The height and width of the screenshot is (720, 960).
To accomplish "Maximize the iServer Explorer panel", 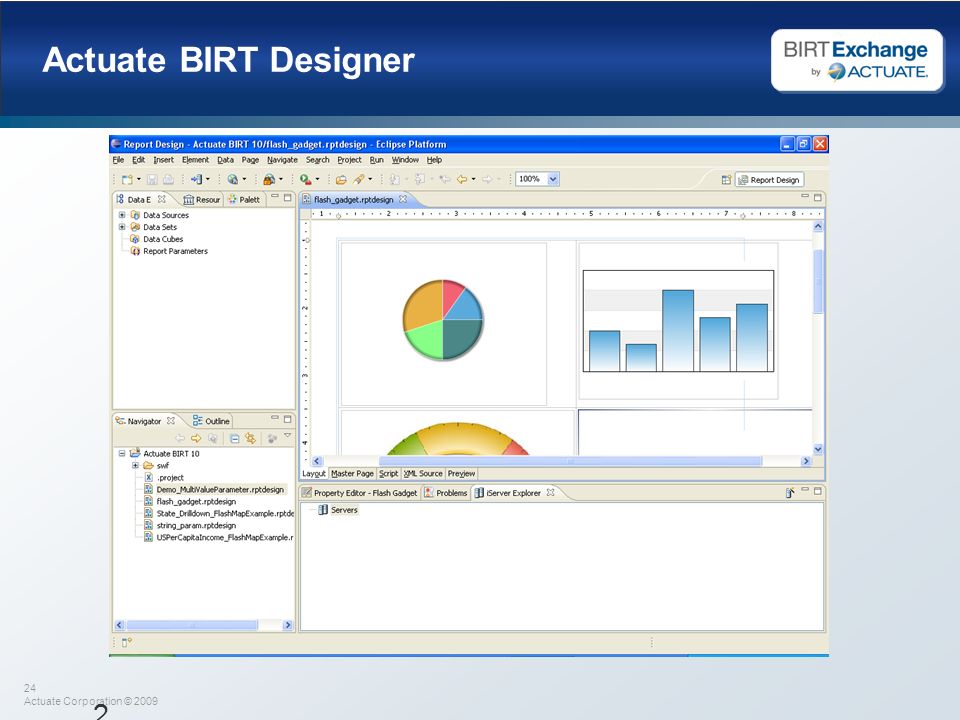I will pos(817,491).
